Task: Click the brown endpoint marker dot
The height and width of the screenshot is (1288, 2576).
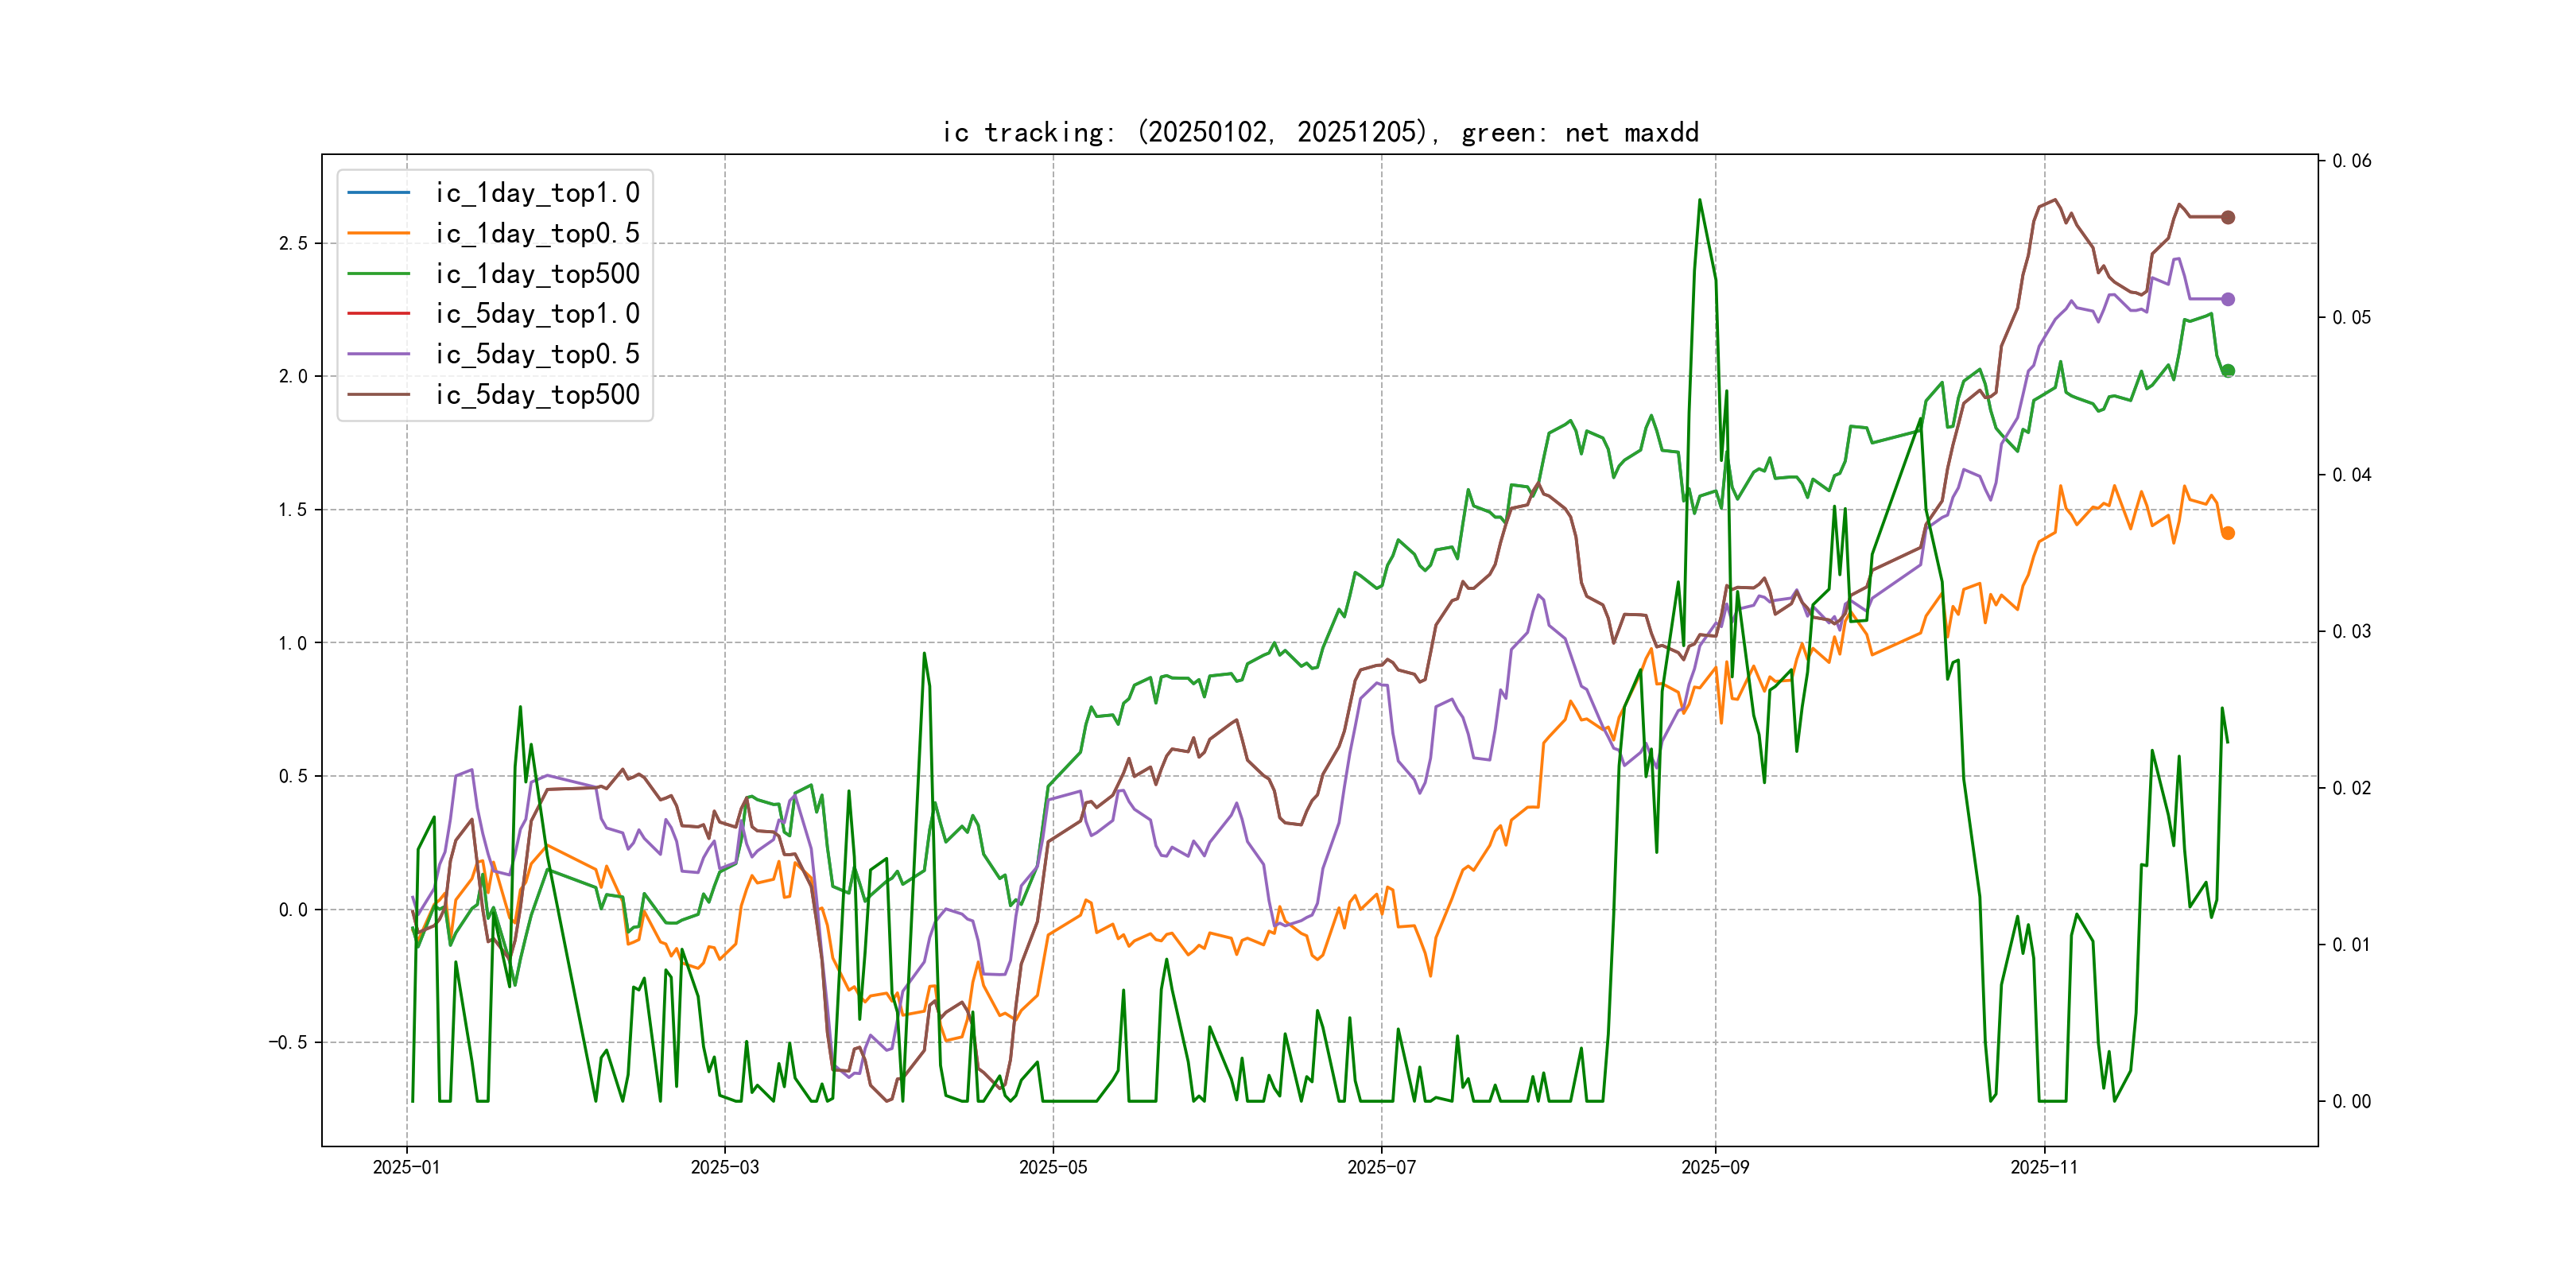Action: click(x=2227, y=217)
